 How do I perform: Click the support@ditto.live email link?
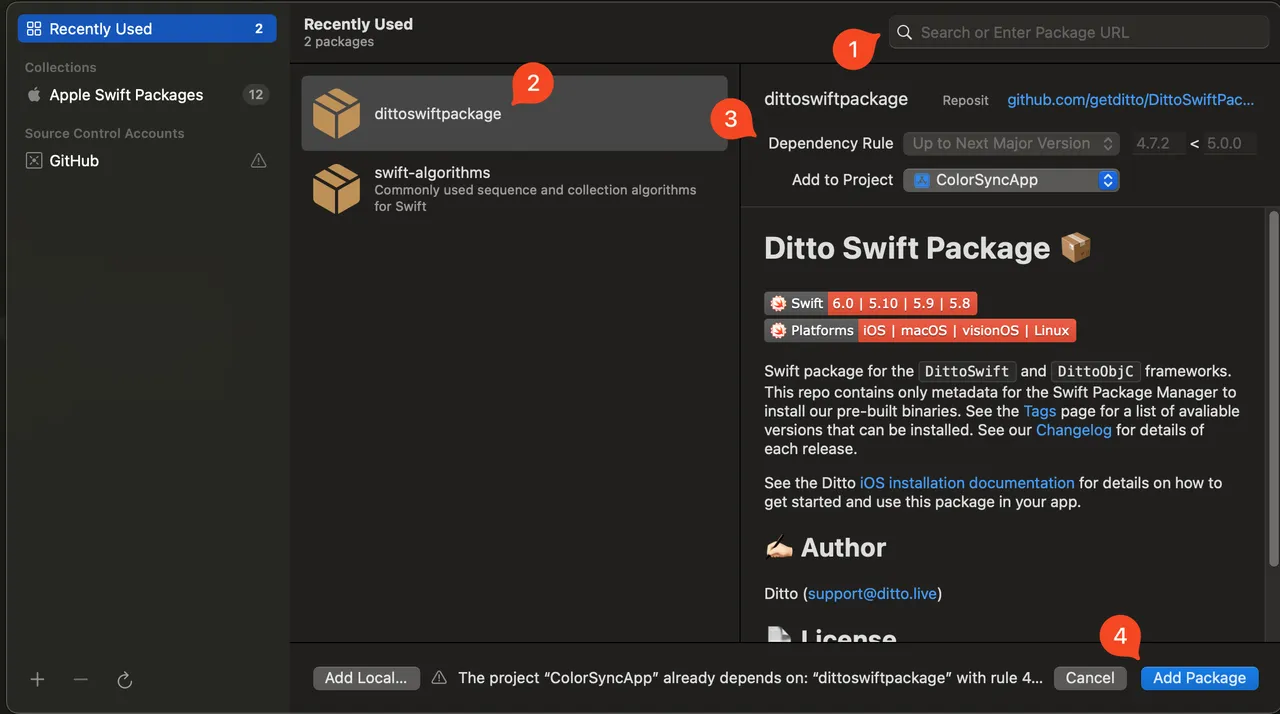(x=872, y=594)
